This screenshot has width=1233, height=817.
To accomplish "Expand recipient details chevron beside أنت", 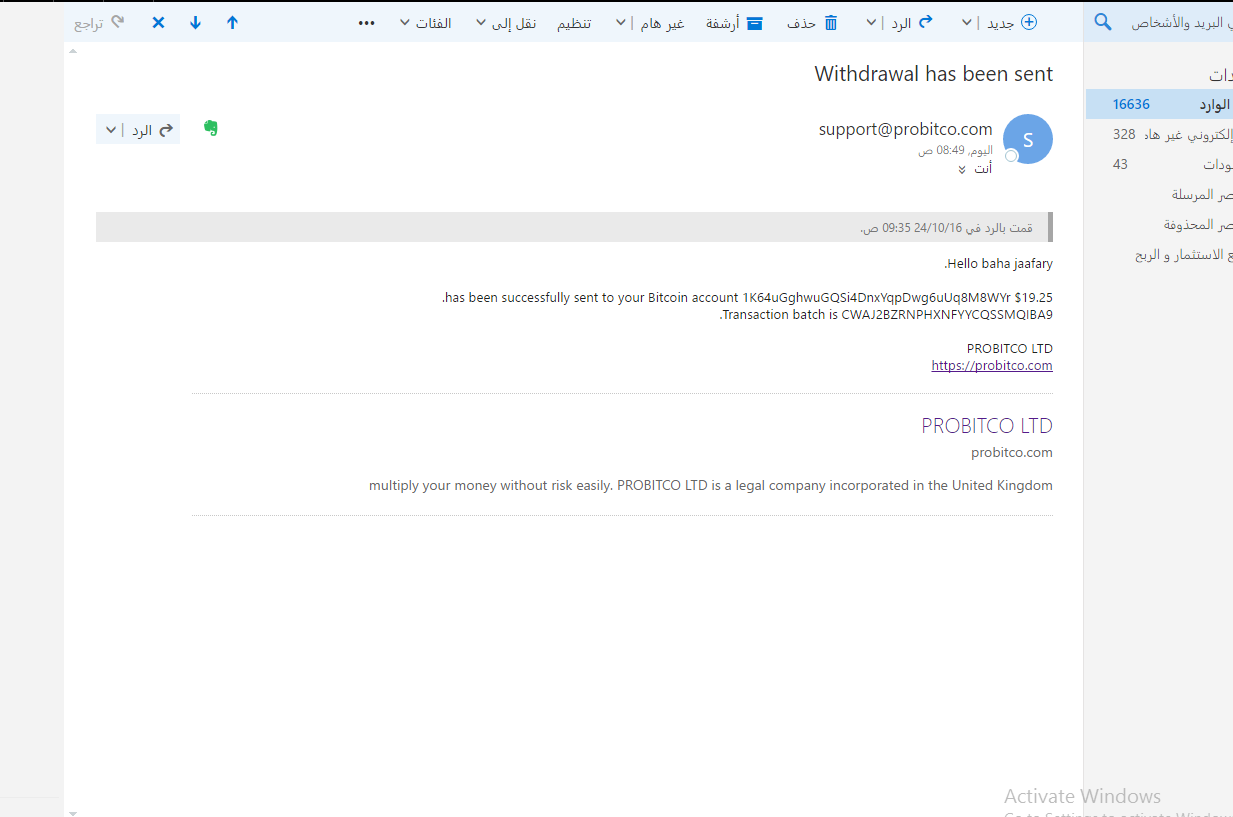I will coord(962,169).
